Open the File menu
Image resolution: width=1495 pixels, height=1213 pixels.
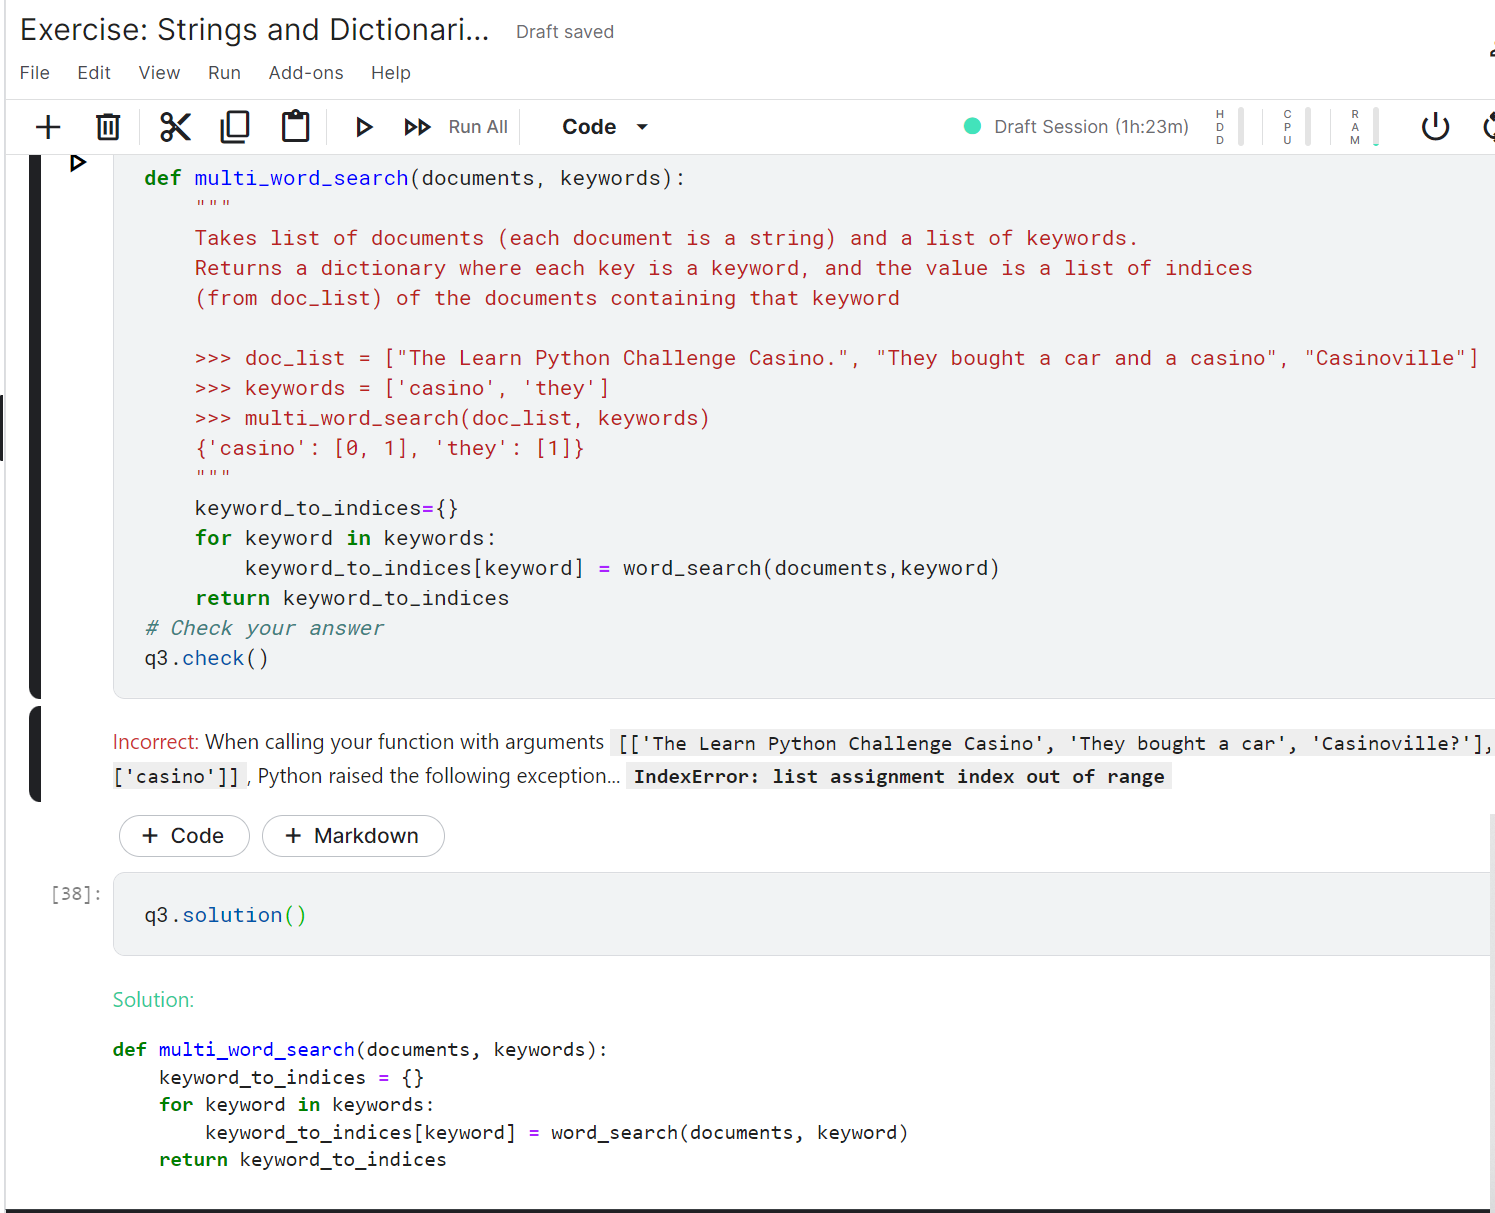pos(35,73)
